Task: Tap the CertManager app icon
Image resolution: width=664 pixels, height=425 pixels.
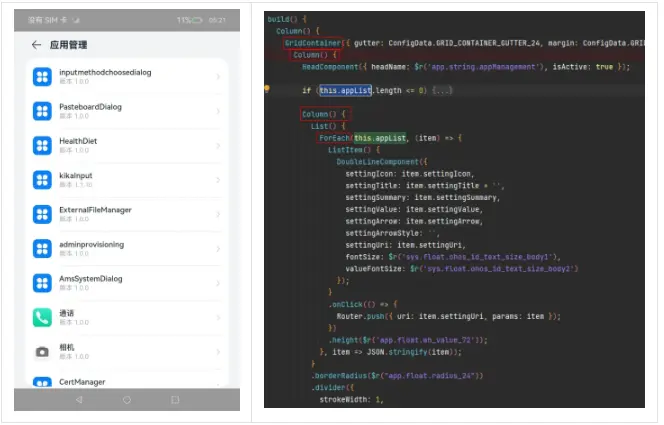Action: pyautogui.click(x=42, y=383)
